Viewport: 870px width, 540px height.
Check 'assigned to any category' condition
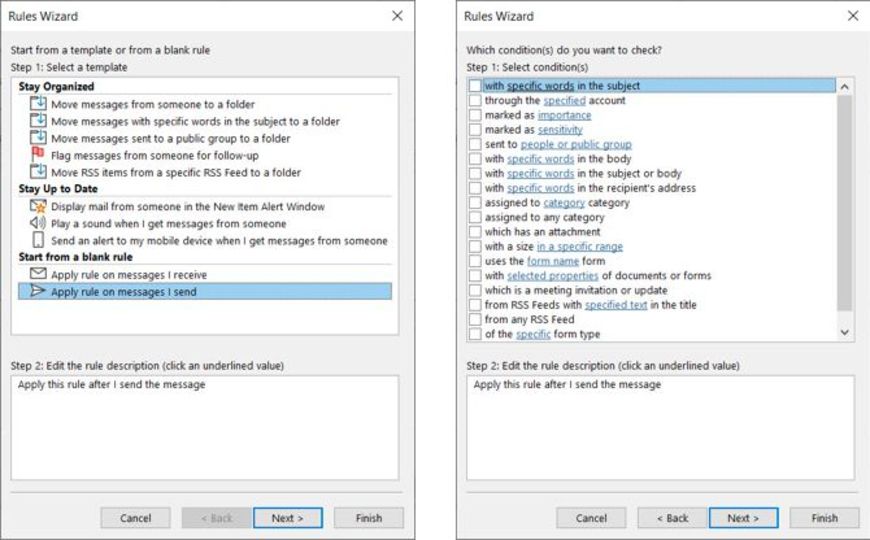pyautogui.click(x=475, y=217)
